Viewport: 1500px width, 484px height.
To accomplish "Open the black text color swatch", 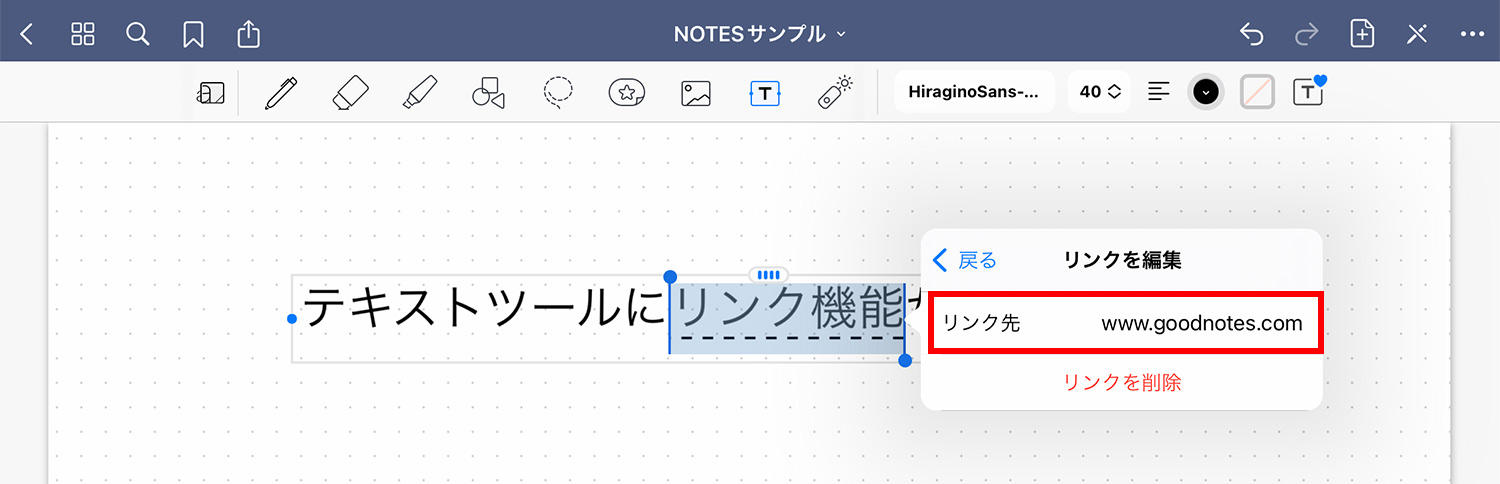I will click(x=1207, y=92).
